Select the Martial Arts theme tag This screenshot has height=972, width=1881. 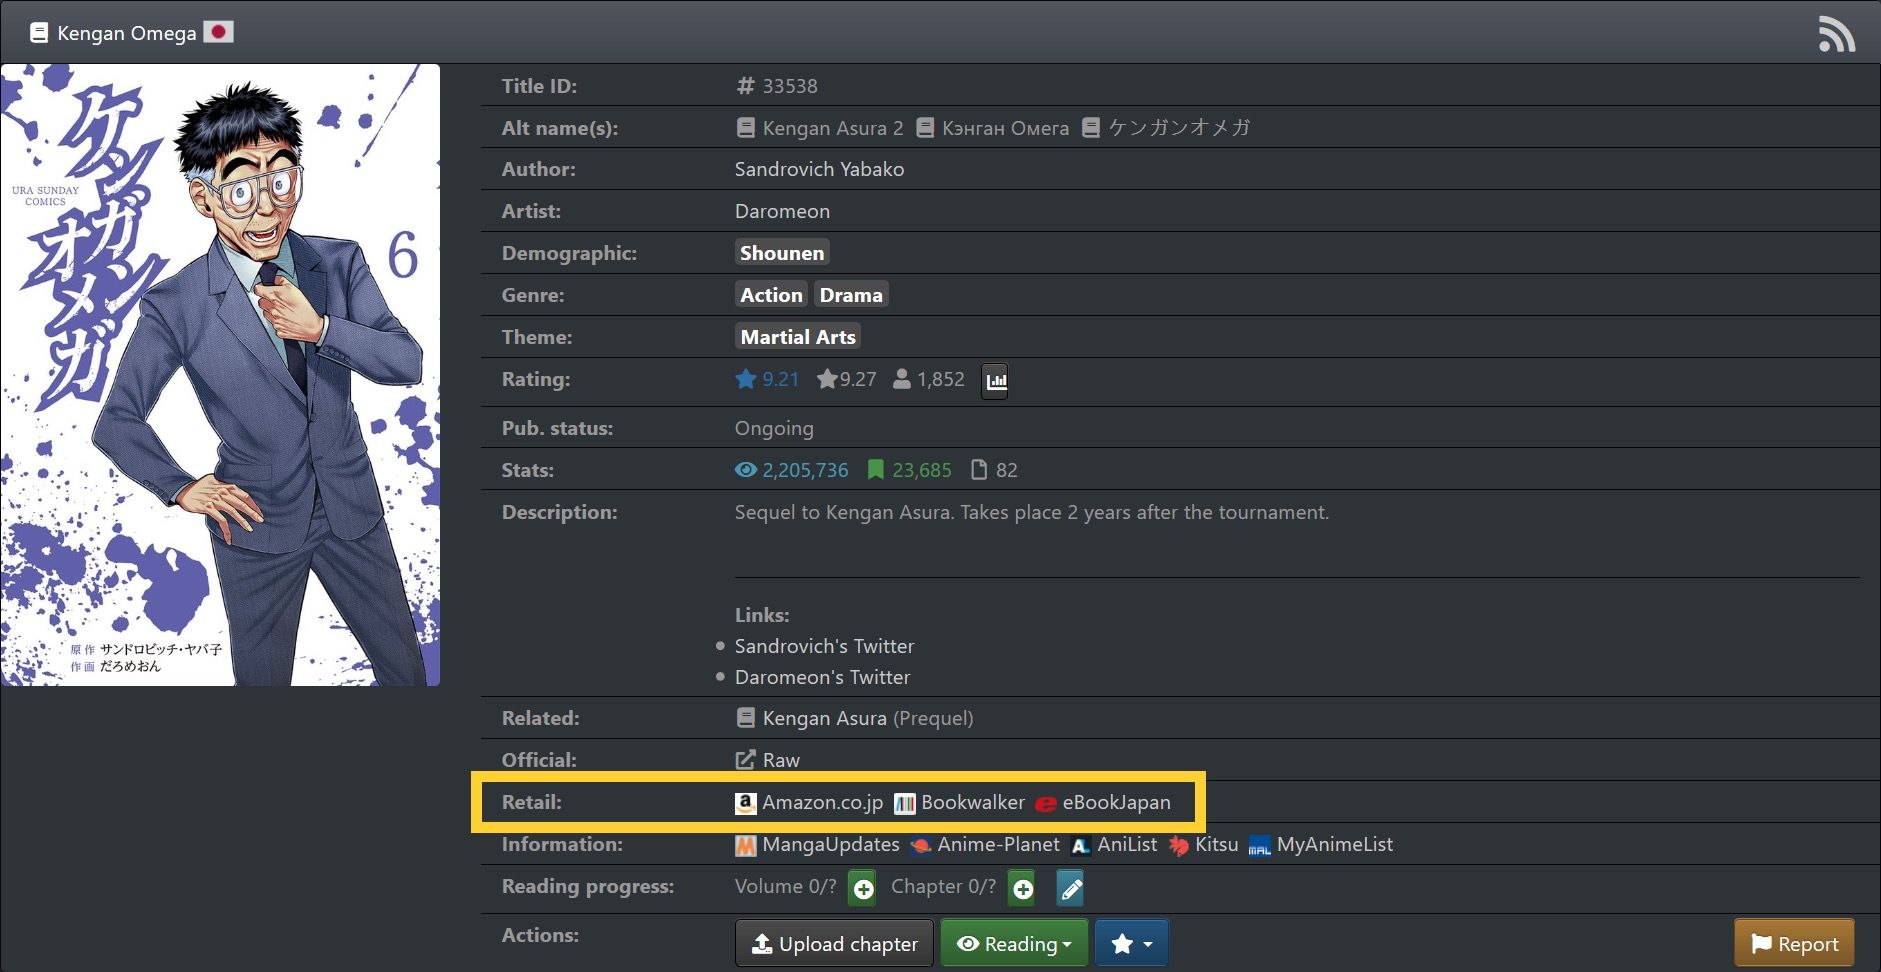pyautogui.click(x=798, y=337)
